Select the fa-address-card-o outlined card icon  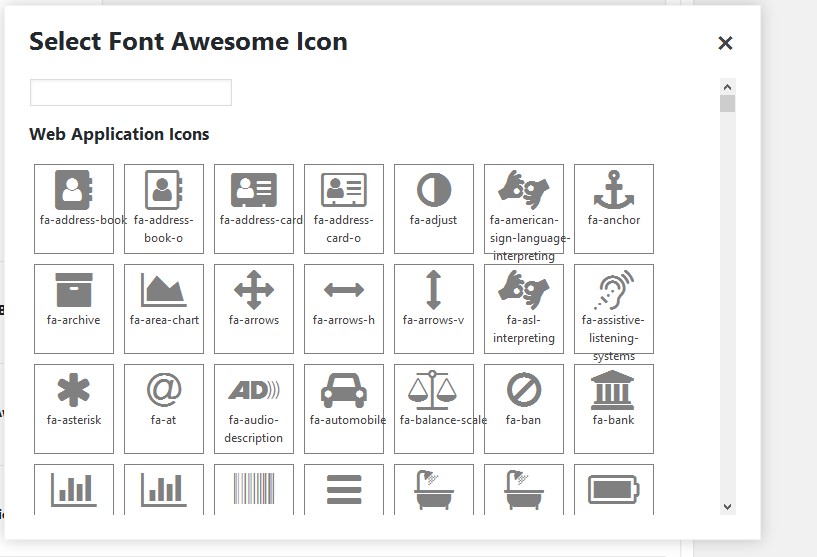[x=344, y=209]
